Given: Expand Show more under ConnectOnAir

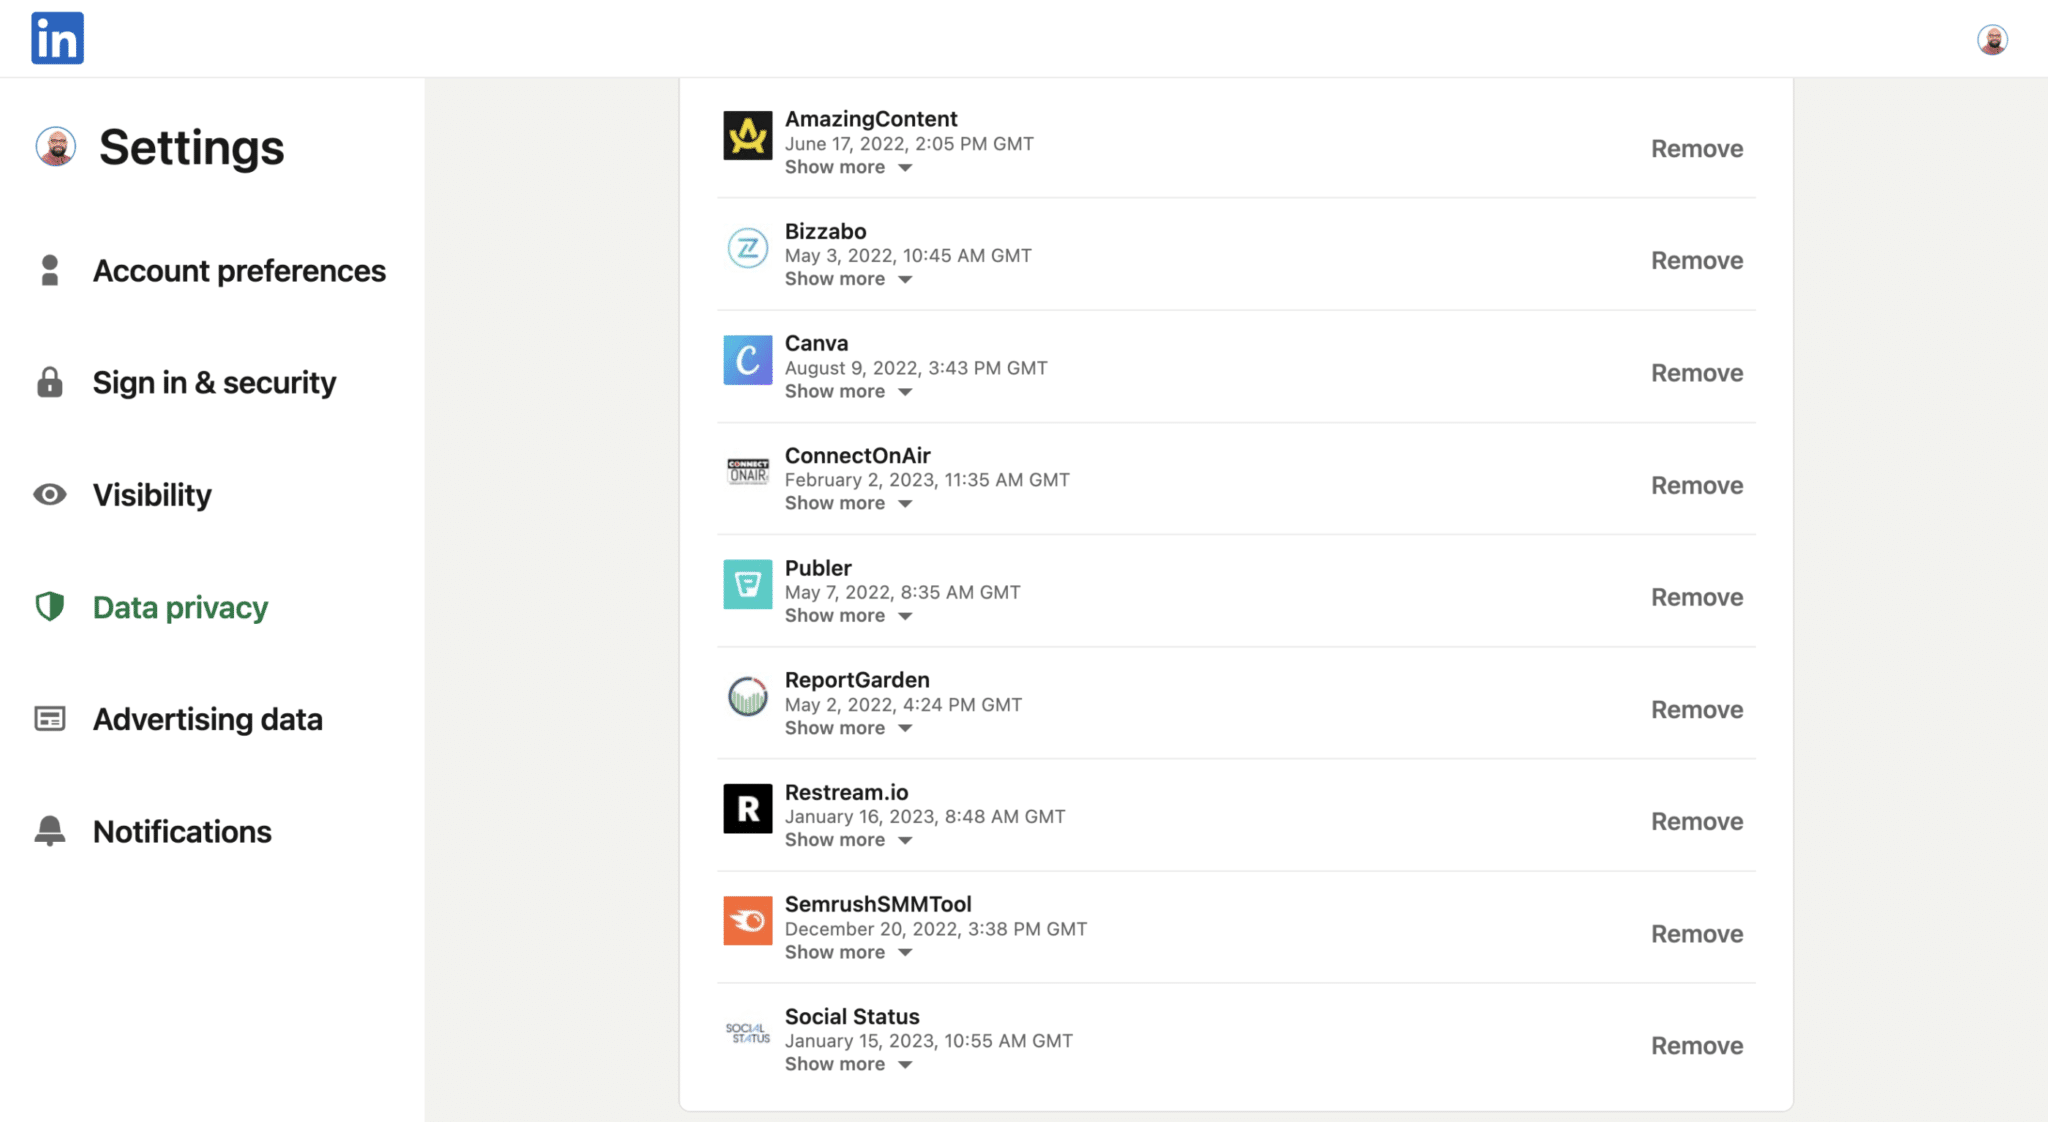Looking at the screenshot, I should click(848, 503).
